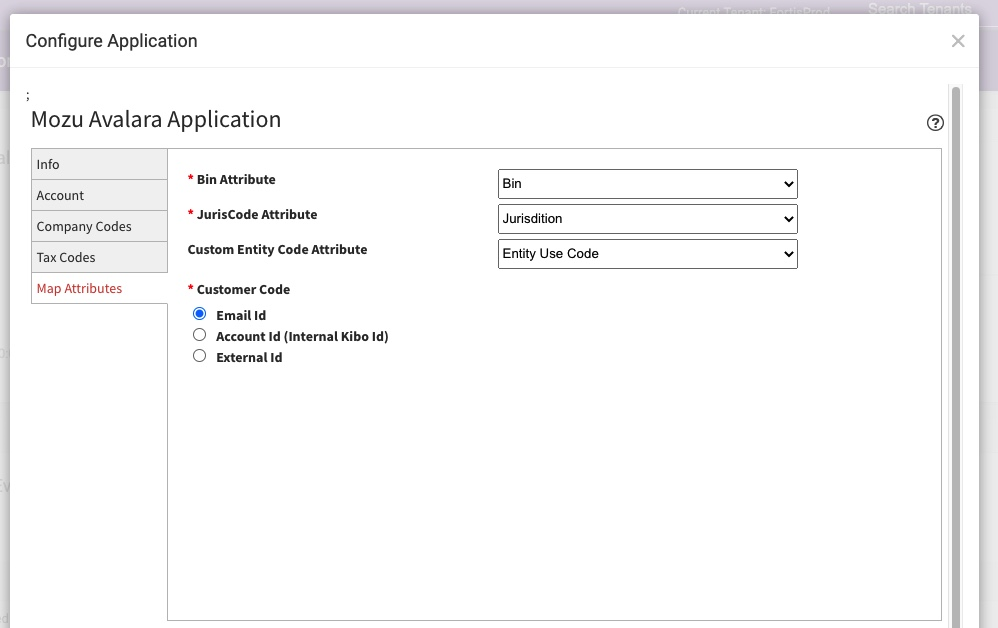Screen dimensions: 998x628
Task: Open the help icon for Mozu Avalara Application
Action: click(935, 122)
